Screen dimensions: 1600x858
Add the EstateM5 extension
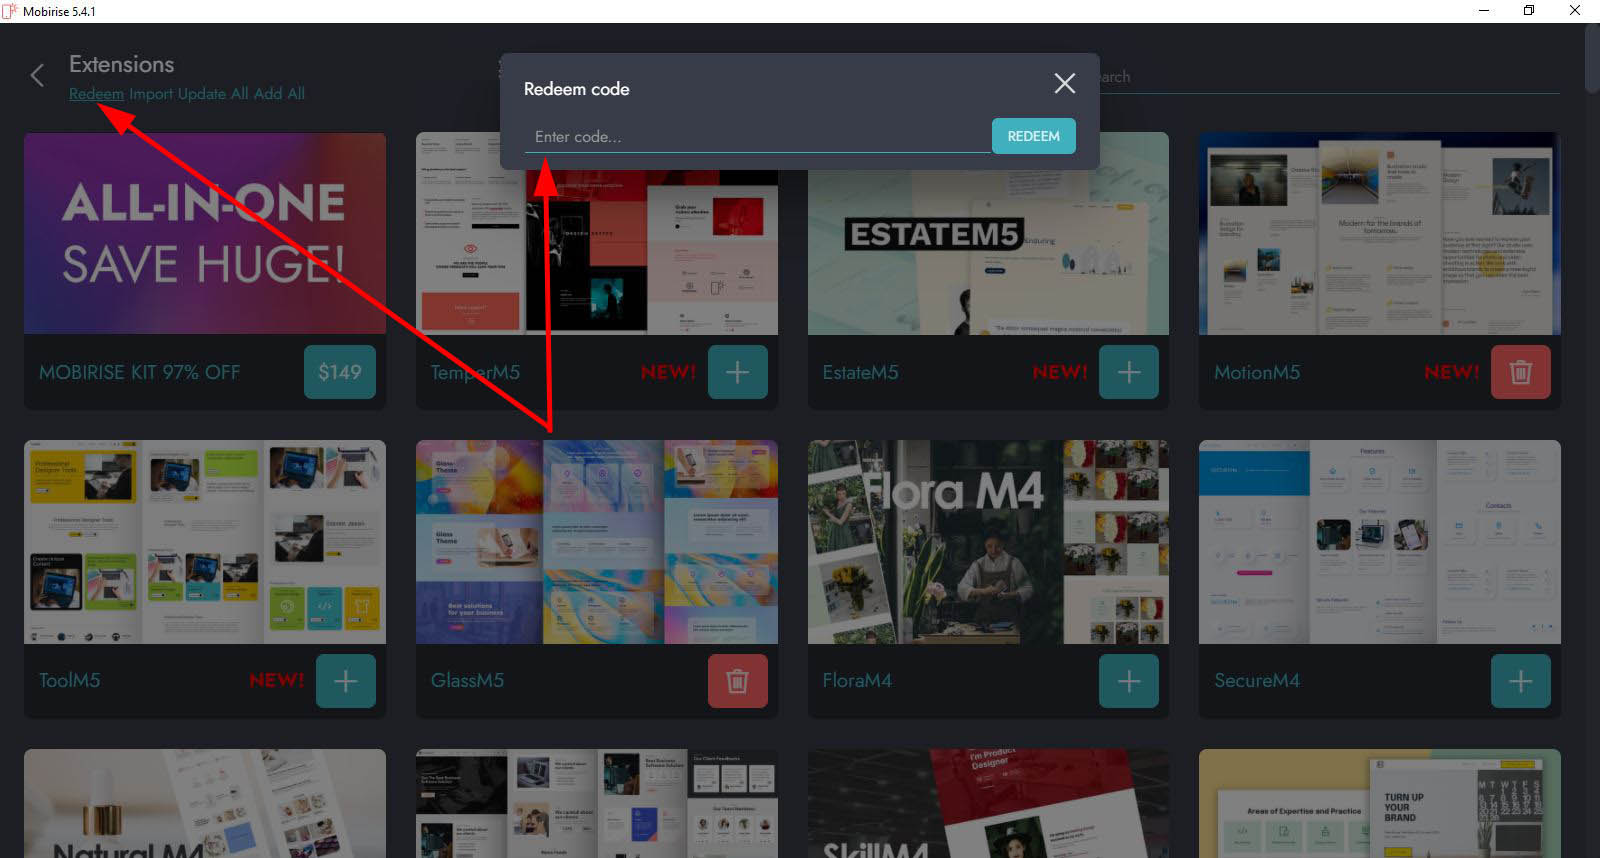[1129, 372]
